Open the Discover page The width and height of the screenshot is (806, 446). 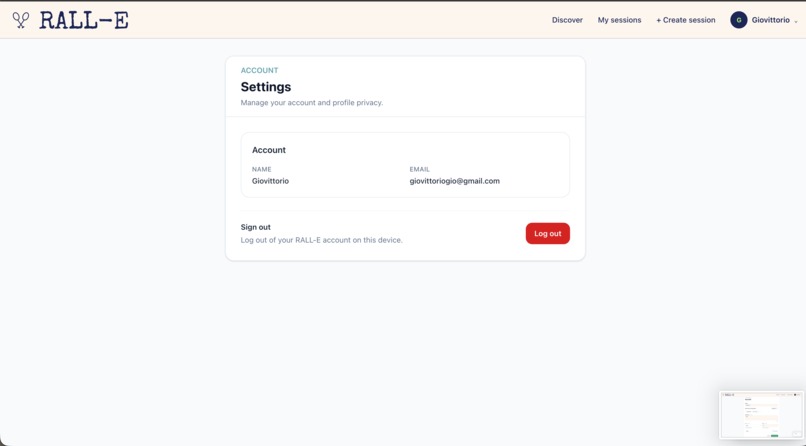567,20
